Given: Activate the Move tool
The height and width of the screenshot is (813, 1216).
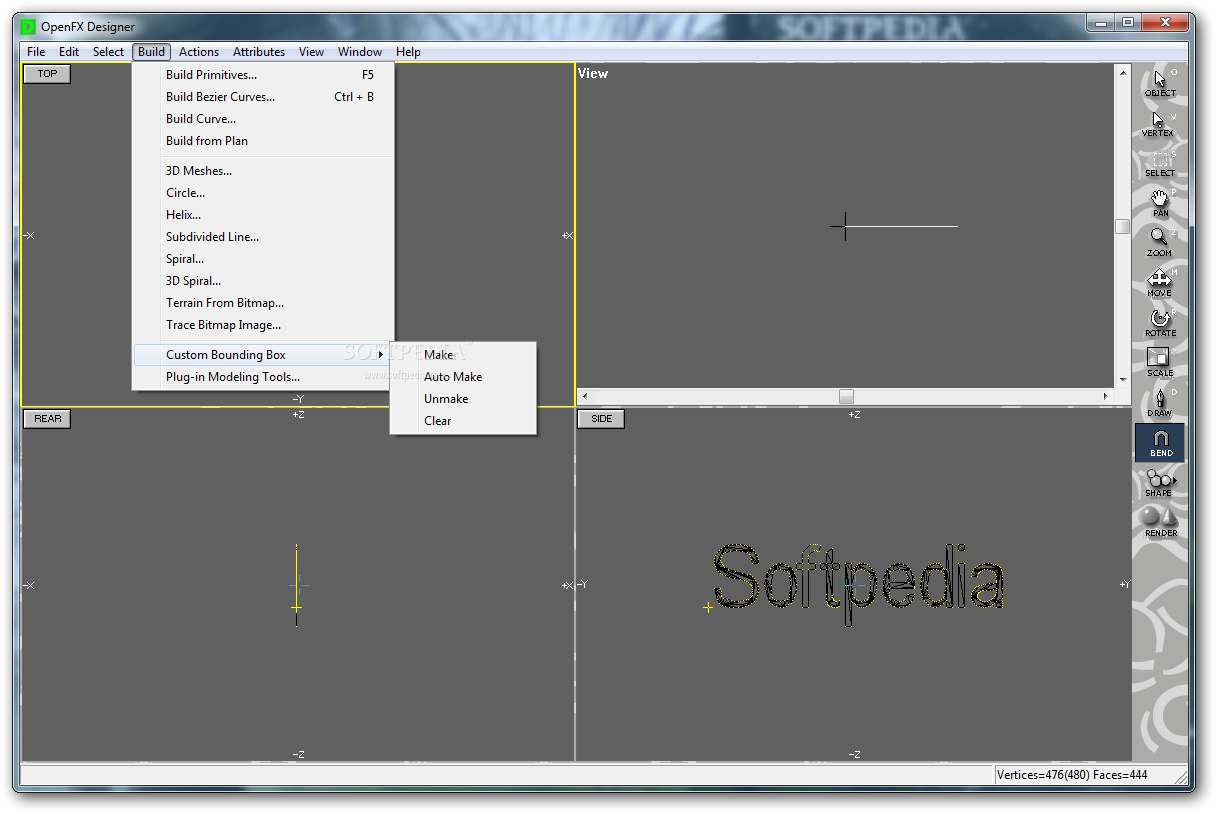Looking at the screenshot, I should 1159,283.
